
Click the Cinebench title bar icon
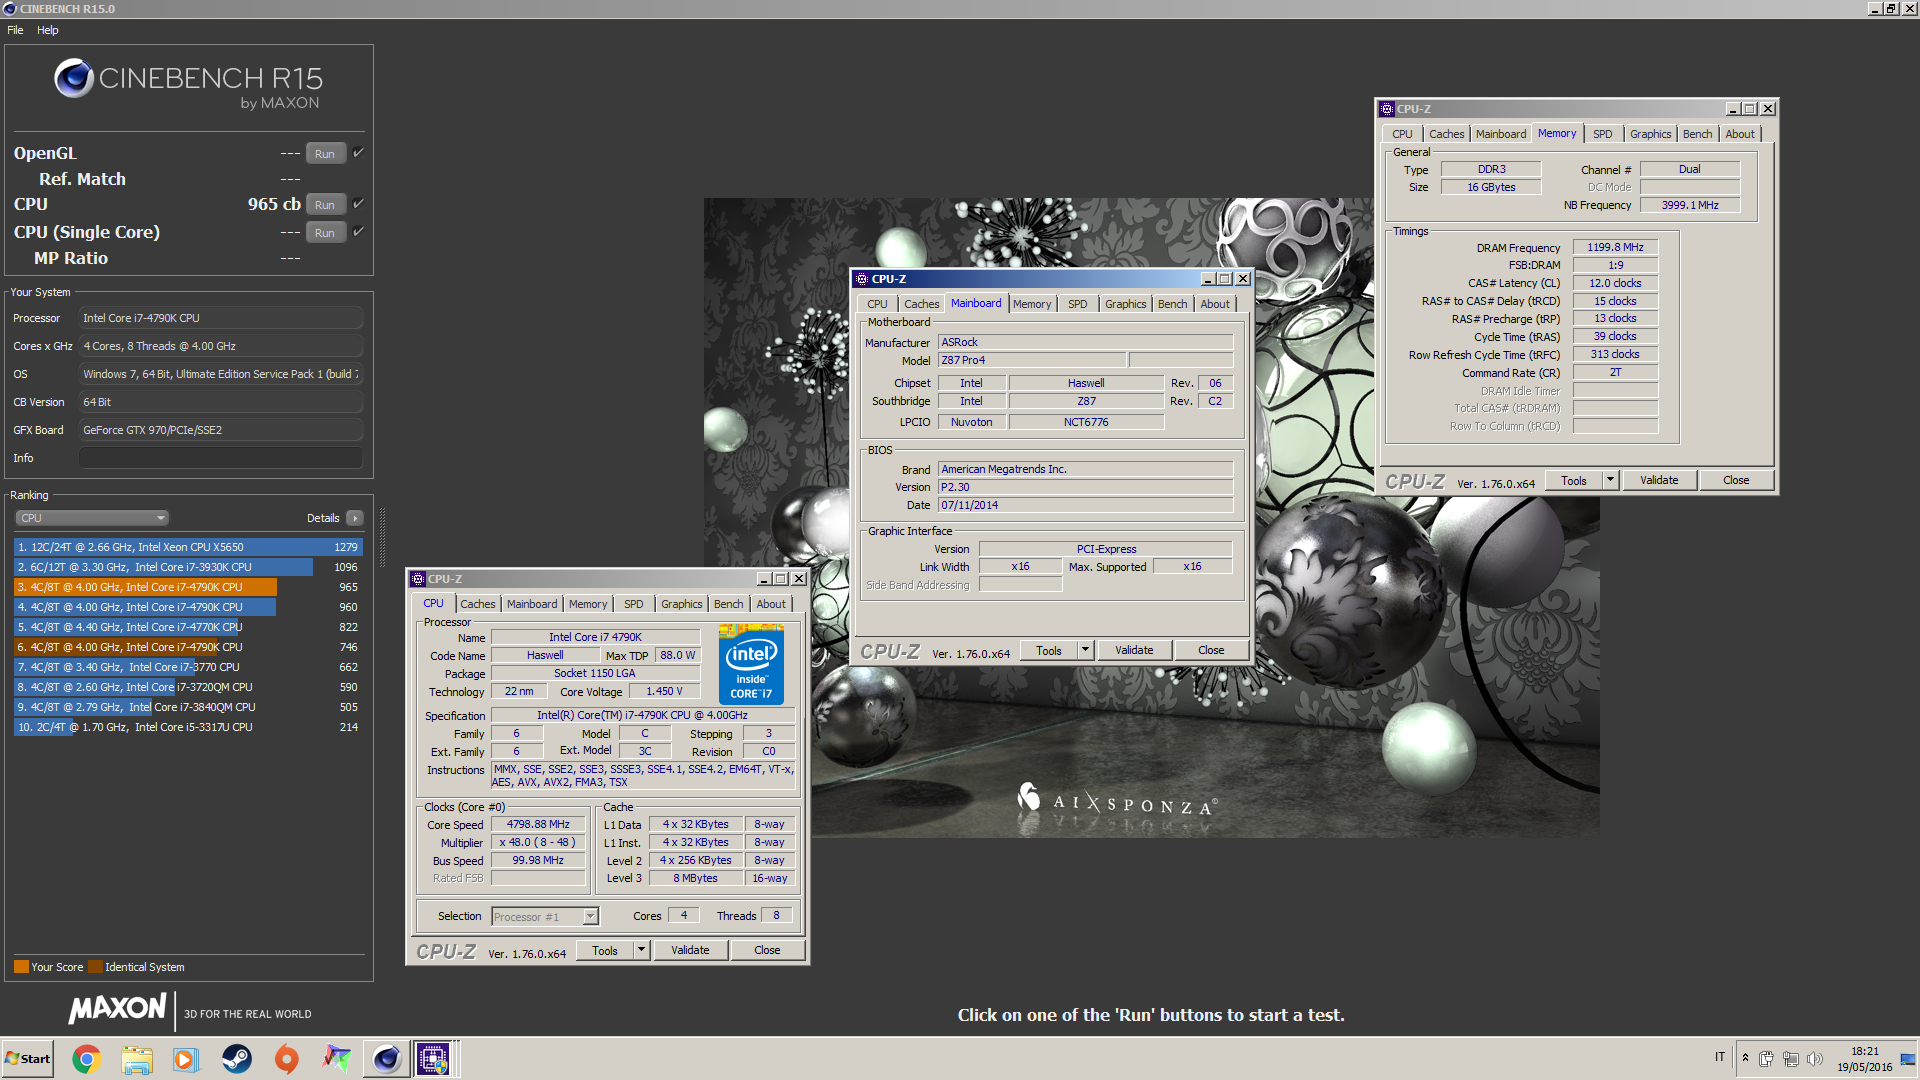point(10,9)
